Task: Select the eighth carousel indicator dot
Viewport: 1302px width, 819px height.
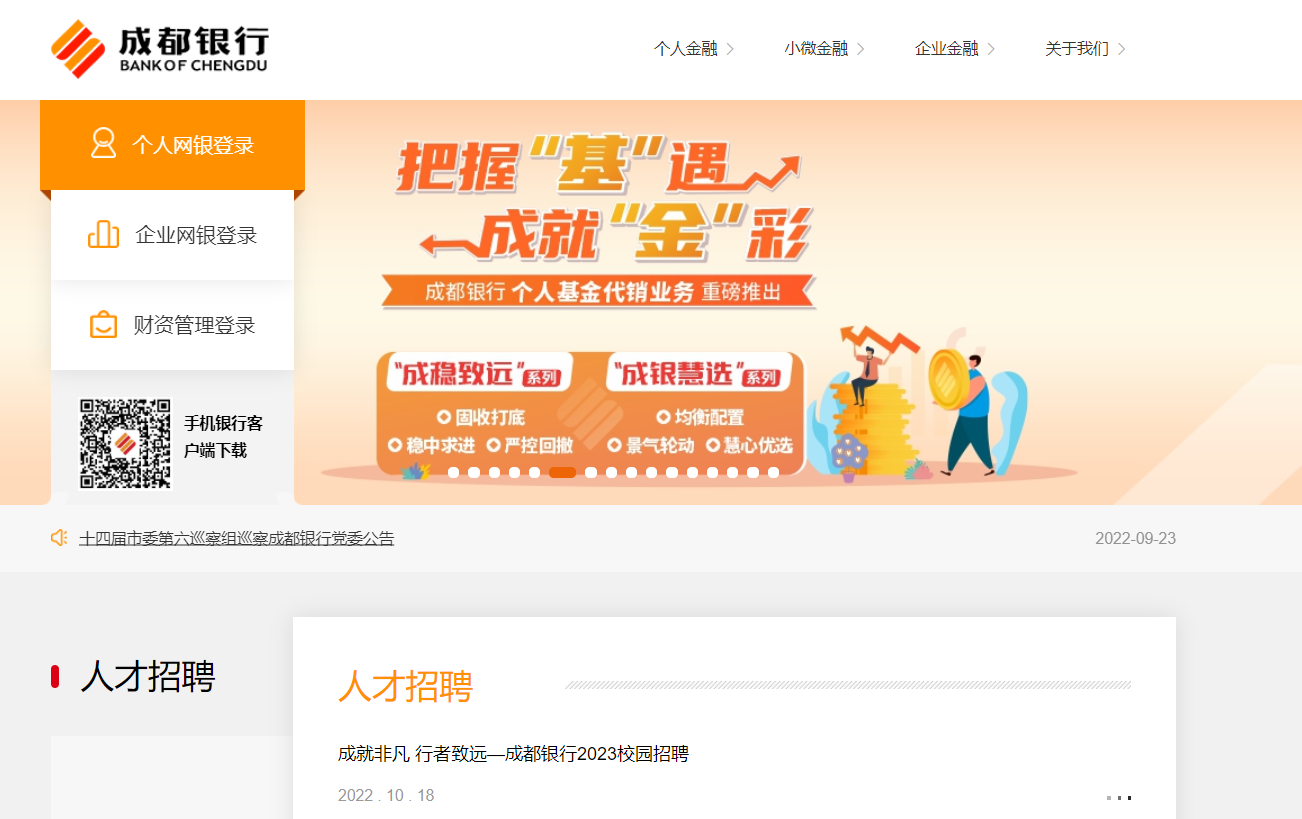Action: [x=611, y=473]
